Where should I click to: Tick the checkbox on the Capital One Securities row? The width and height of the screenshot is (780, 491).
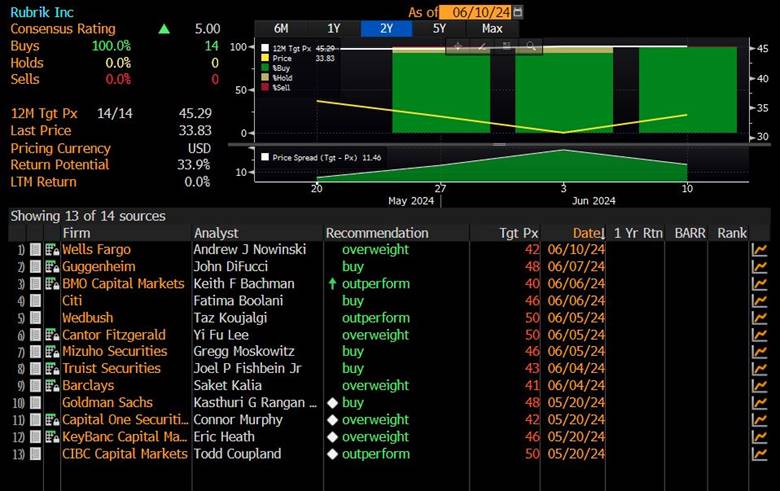tap(35, 420)
